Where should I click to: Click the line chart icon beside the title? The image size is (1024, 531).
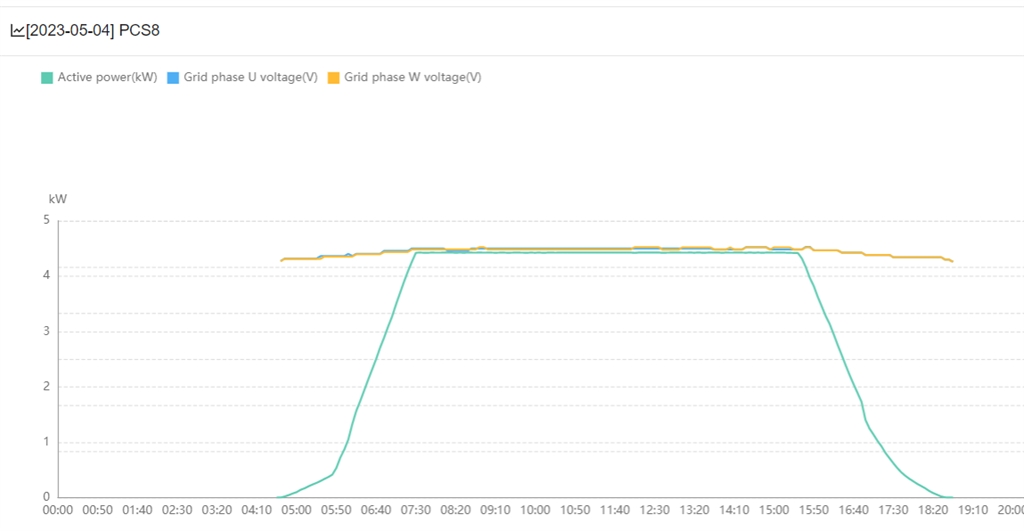tap(17, 30)
